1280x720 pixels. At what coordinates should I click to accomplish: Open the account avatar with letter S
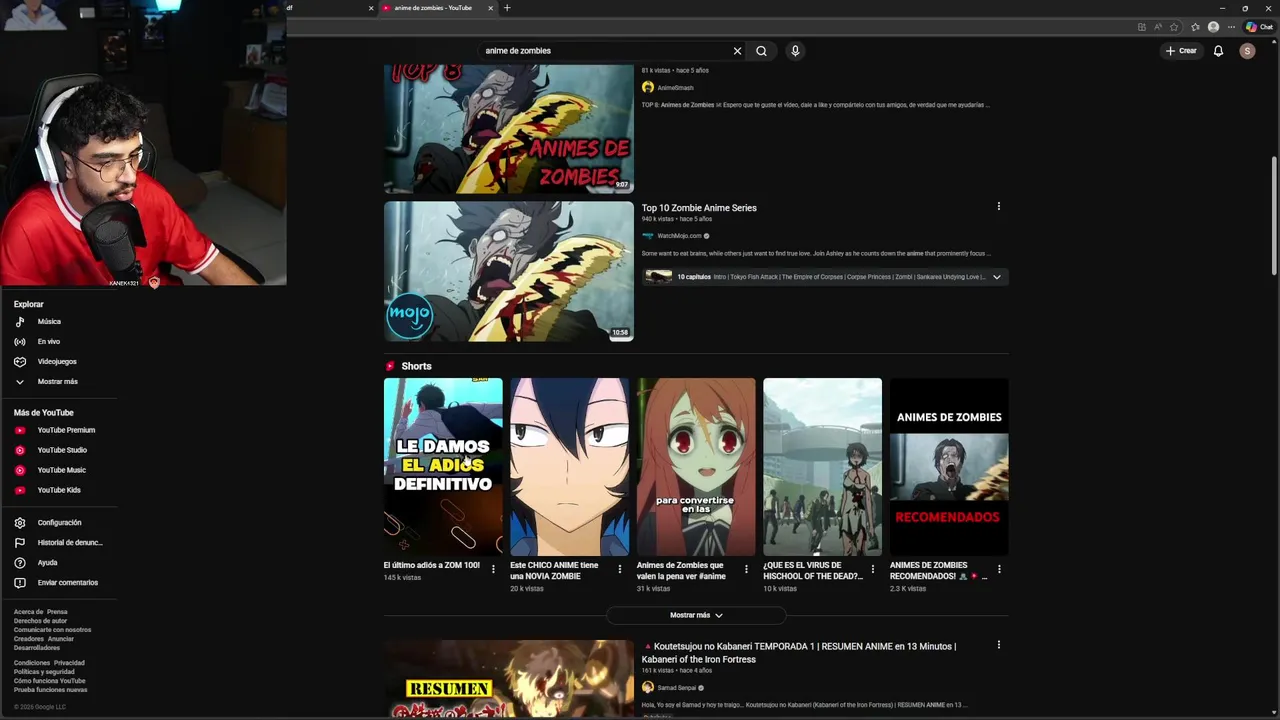1247,51
